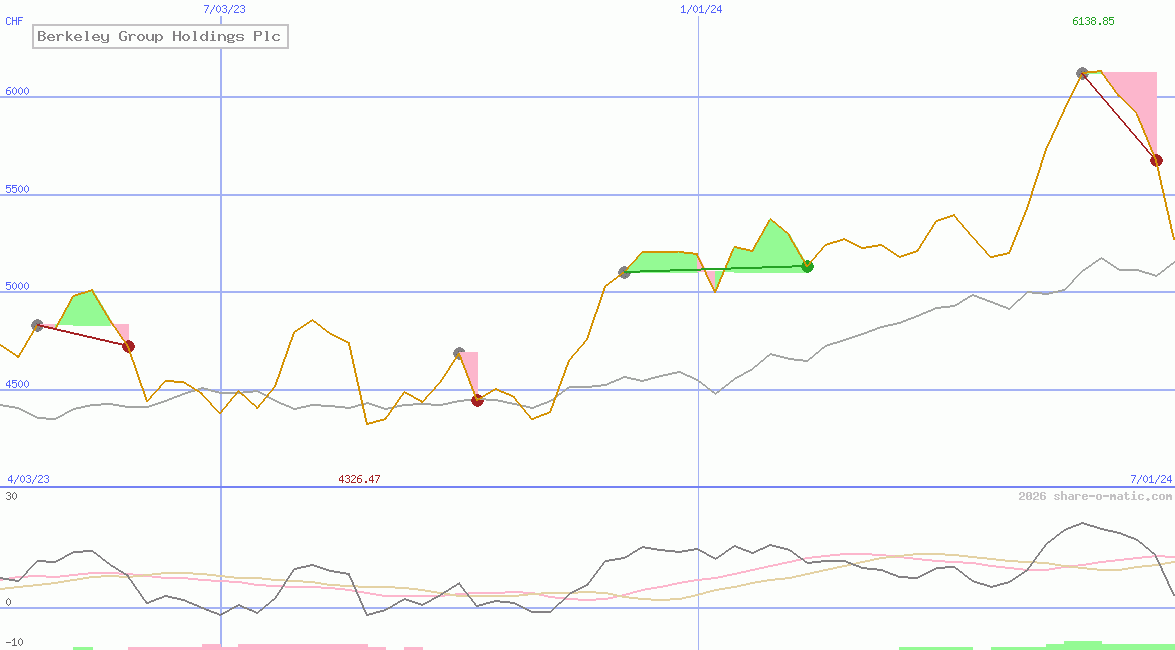Click the gray marker starting the mid-chart green trendline
Screen dimensions: 1175x650
[x=625, y=271]
